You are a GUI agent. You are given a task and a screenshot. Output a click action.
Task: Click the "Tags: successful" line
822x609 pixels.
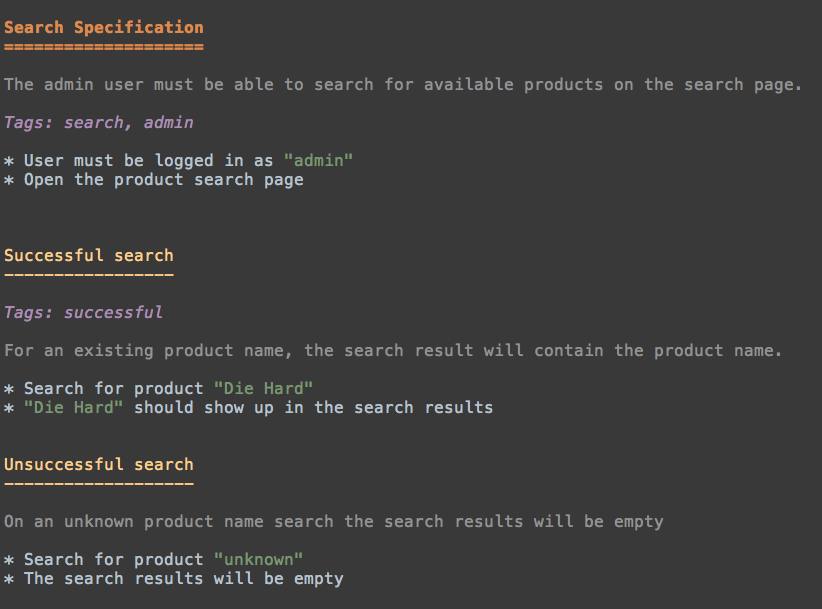pyautogui.click(x=83, y=312)
